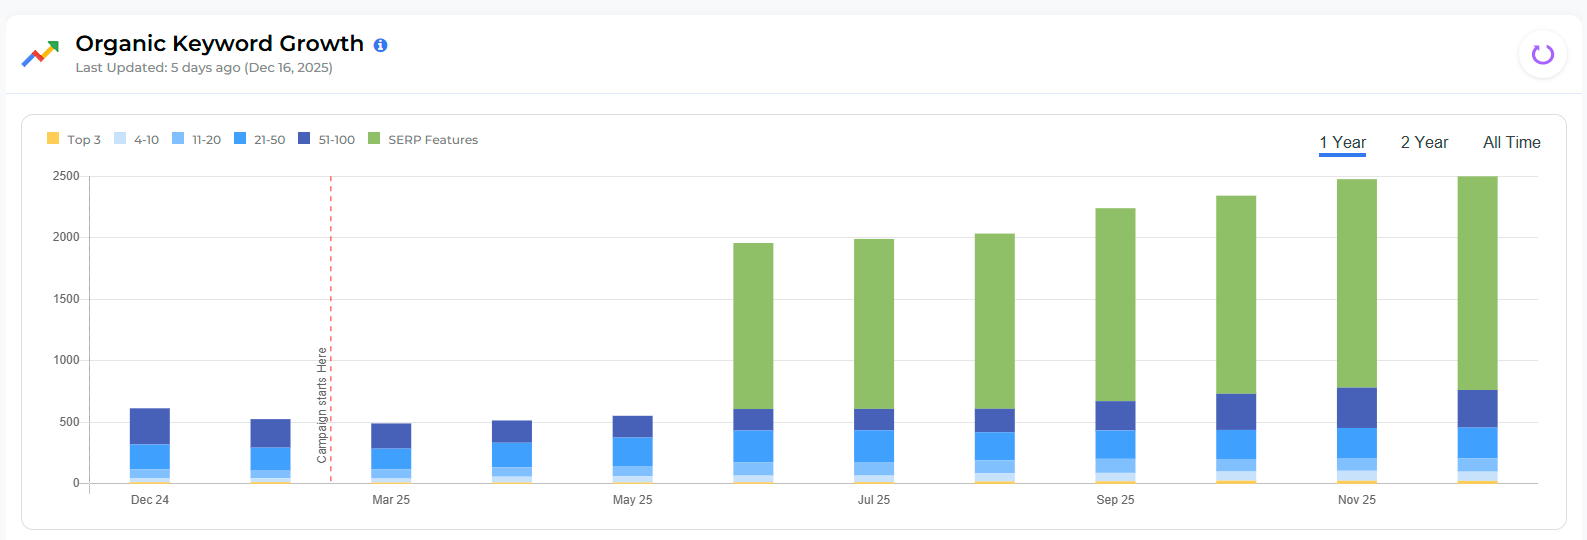Toggle the Top 3 legend series
The image size is (1587, 540).
[x=83, y=140]
